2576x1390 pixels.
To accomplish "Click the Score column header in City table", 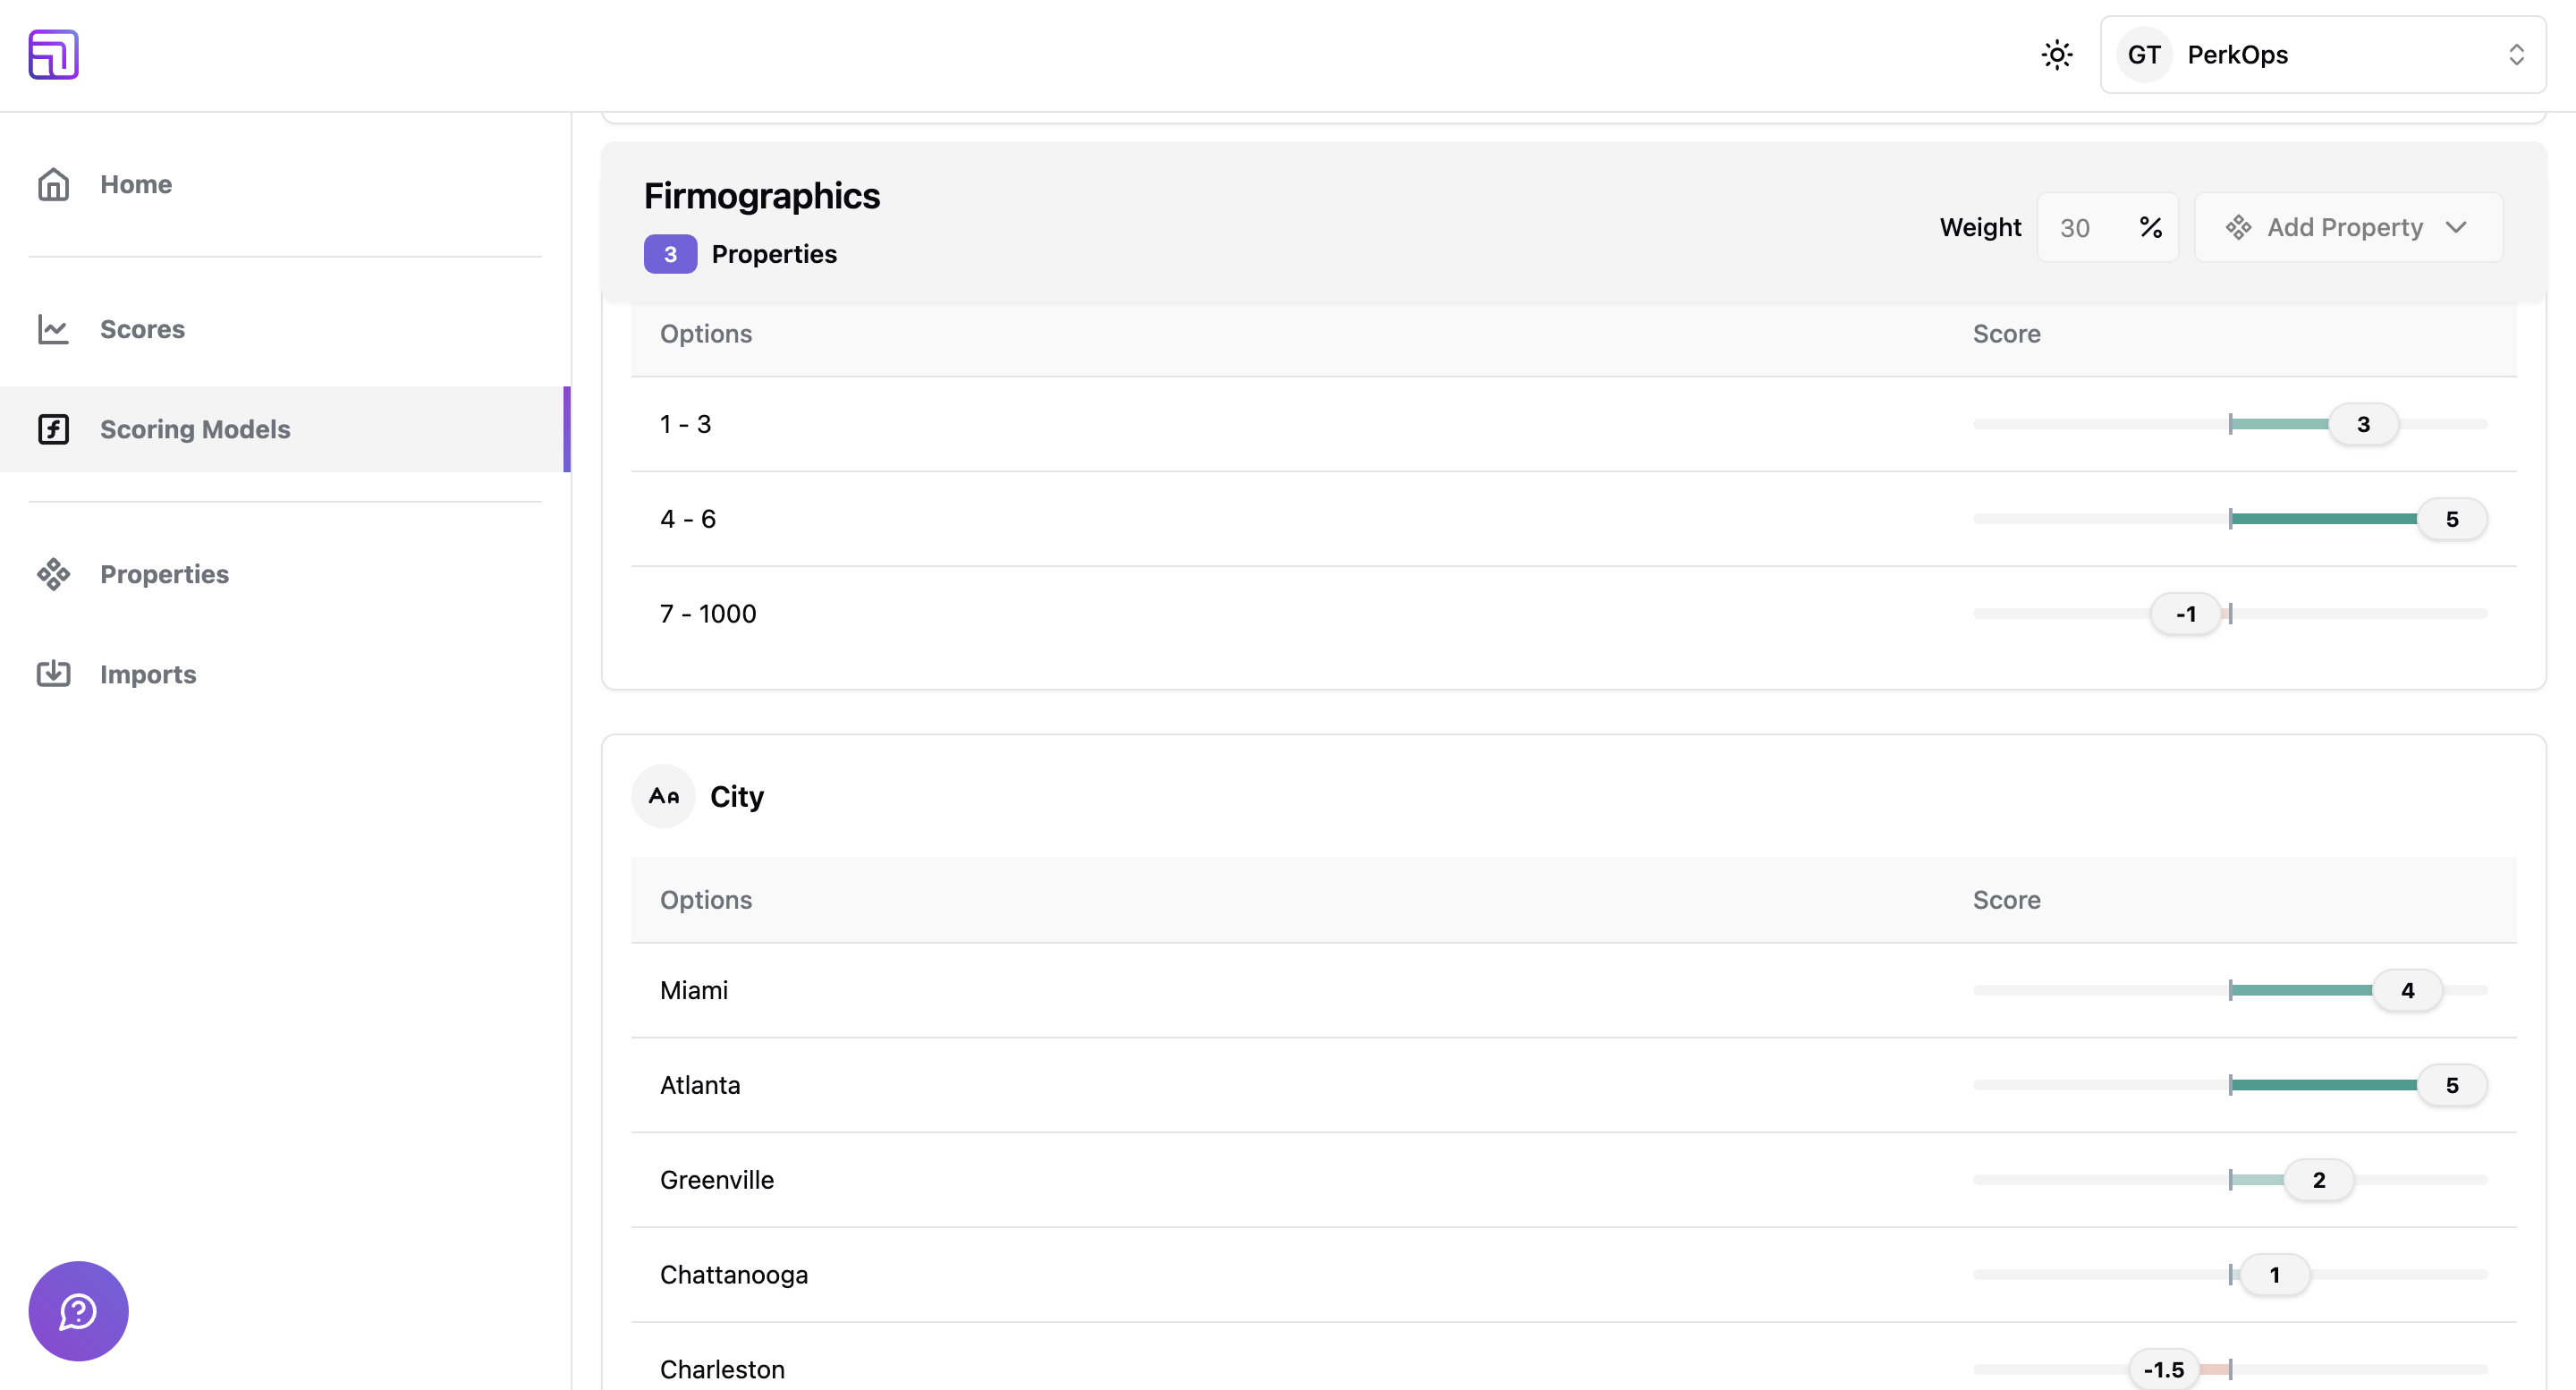I will [2006, 900].
